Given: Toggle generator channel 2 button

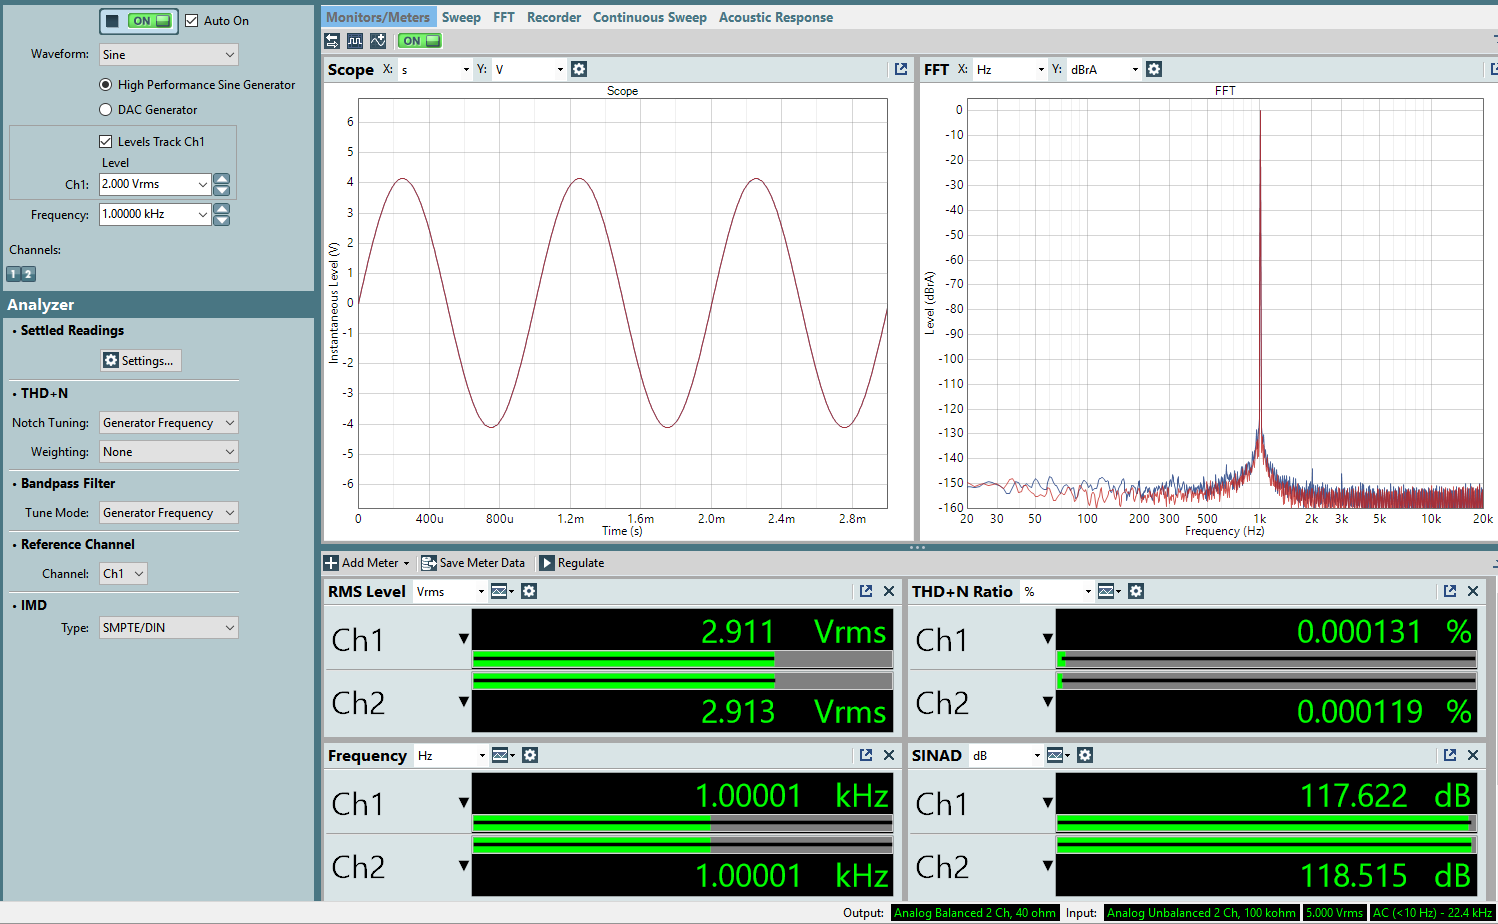Looking at the screenshot, I should pyautogui.click(x=28, y=274).
